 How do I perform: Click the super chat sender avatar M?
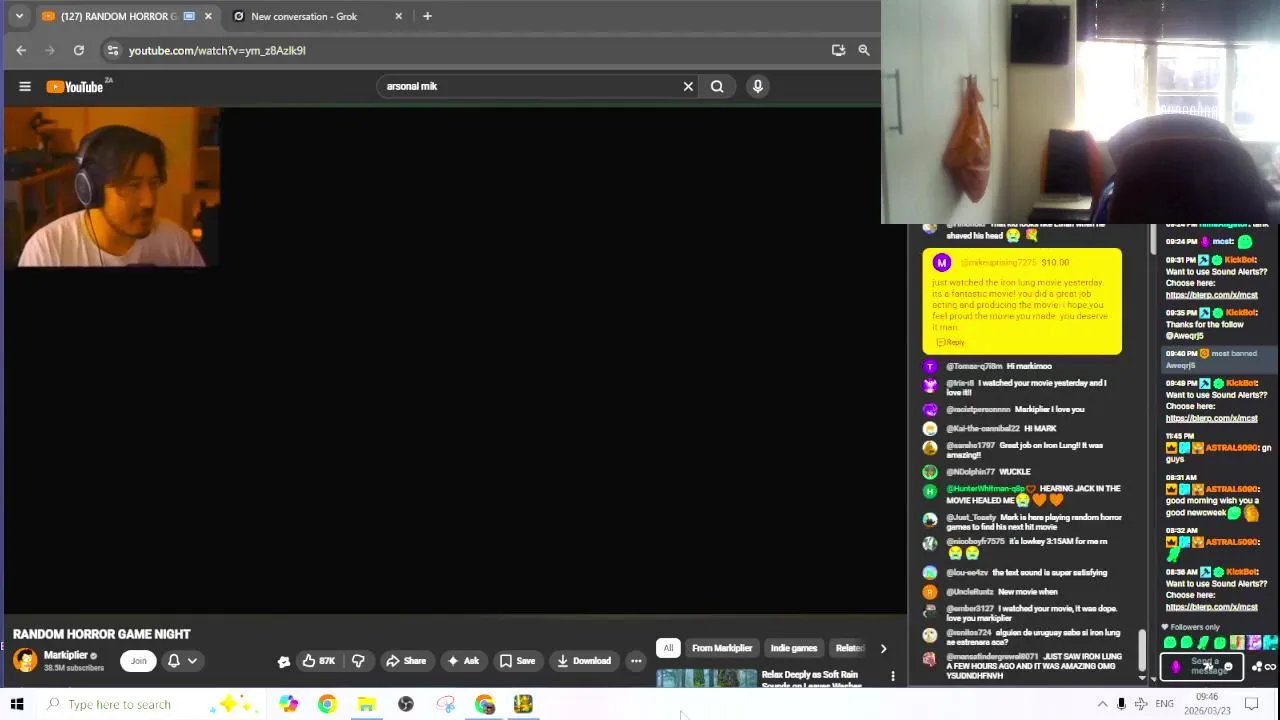(941, 263)
